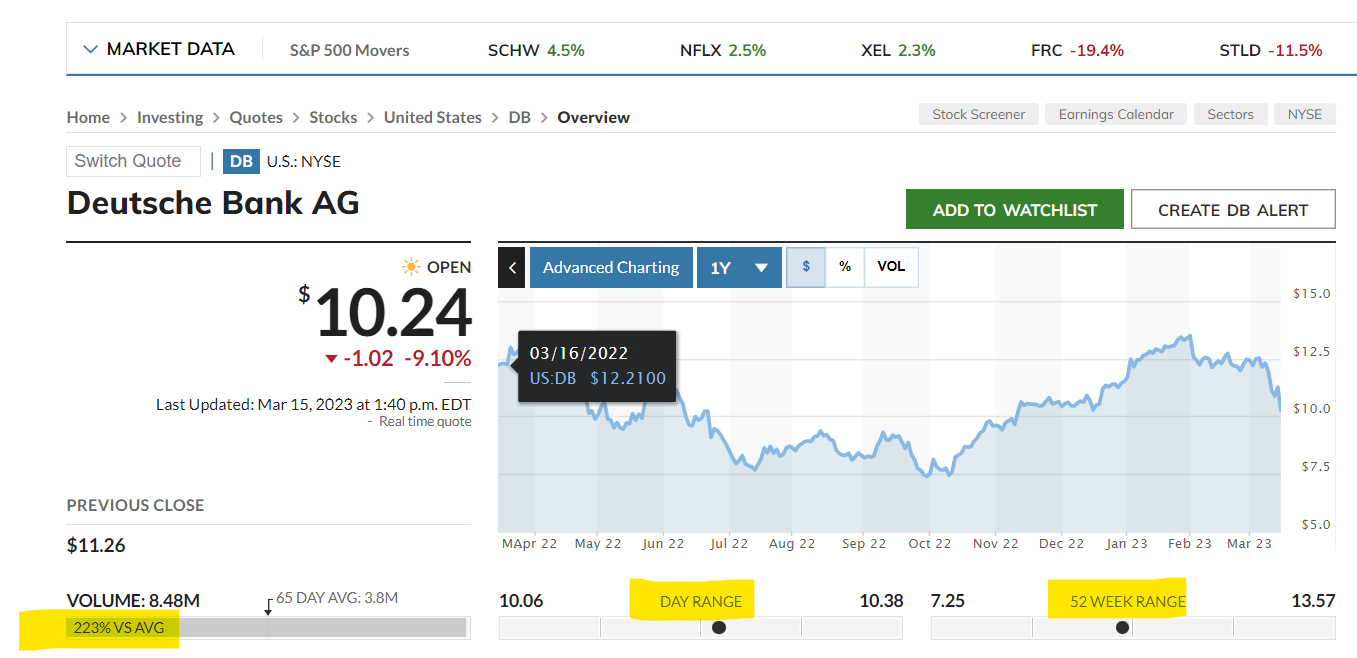Open the Sectors button
1357x658 pixels.
click(1230, 114)
